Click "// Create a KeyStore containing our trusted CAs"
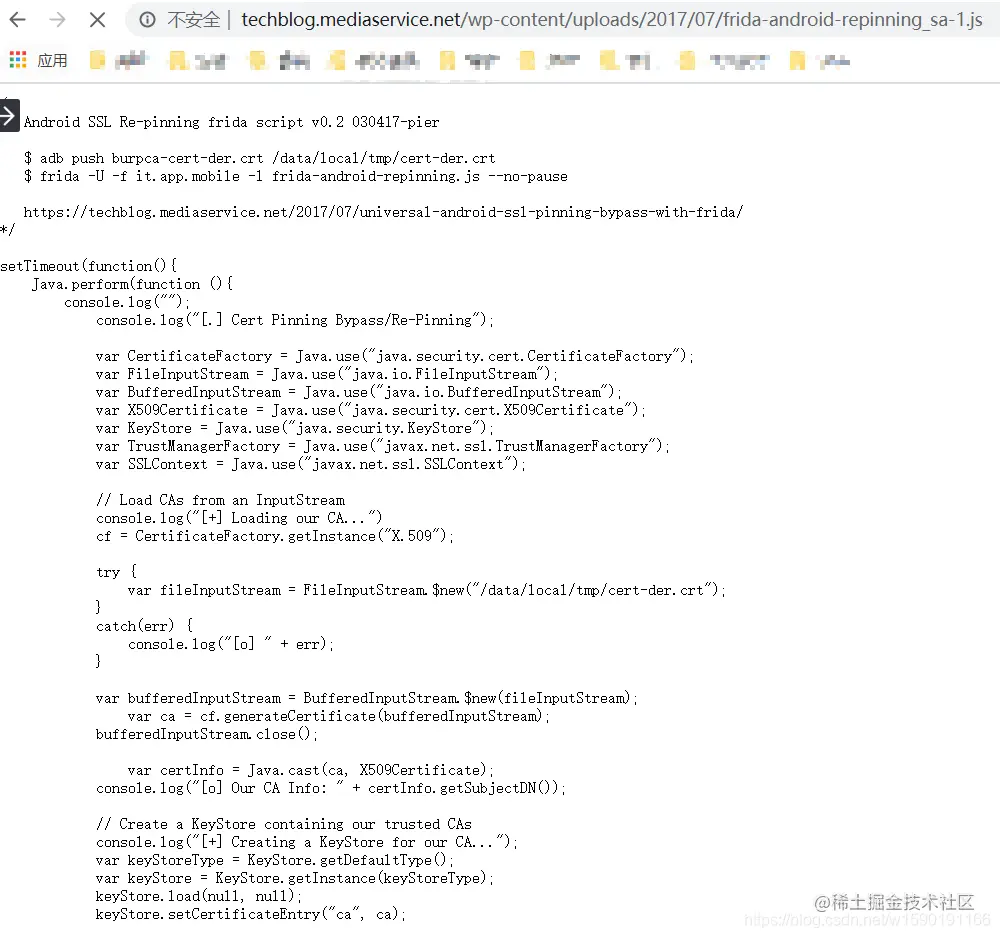The height and width of the screenshot is (938, 1000). point(284,824)
